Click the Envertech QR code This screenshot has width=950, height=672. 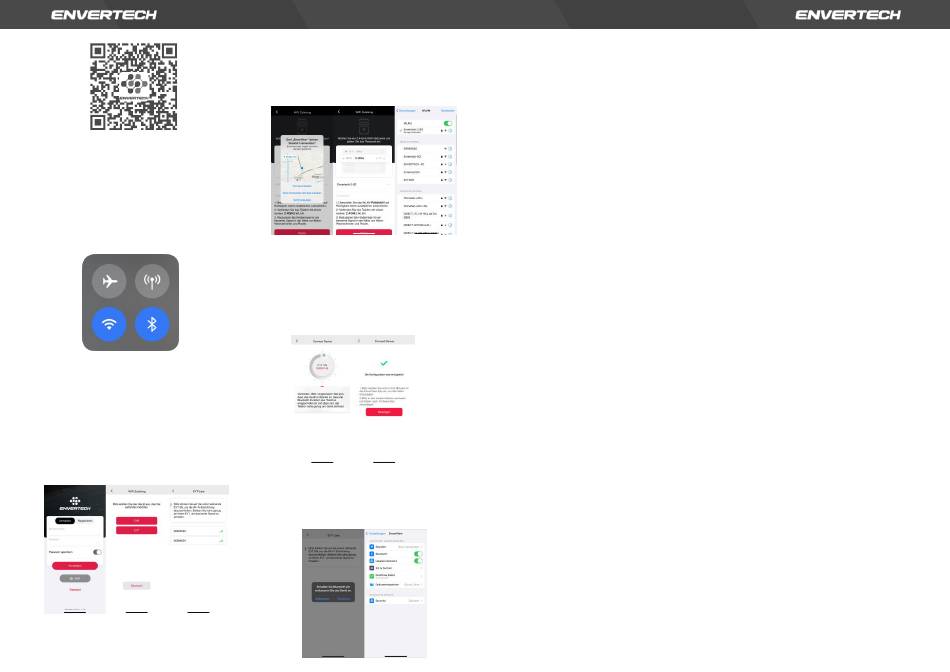pos(133,86)
